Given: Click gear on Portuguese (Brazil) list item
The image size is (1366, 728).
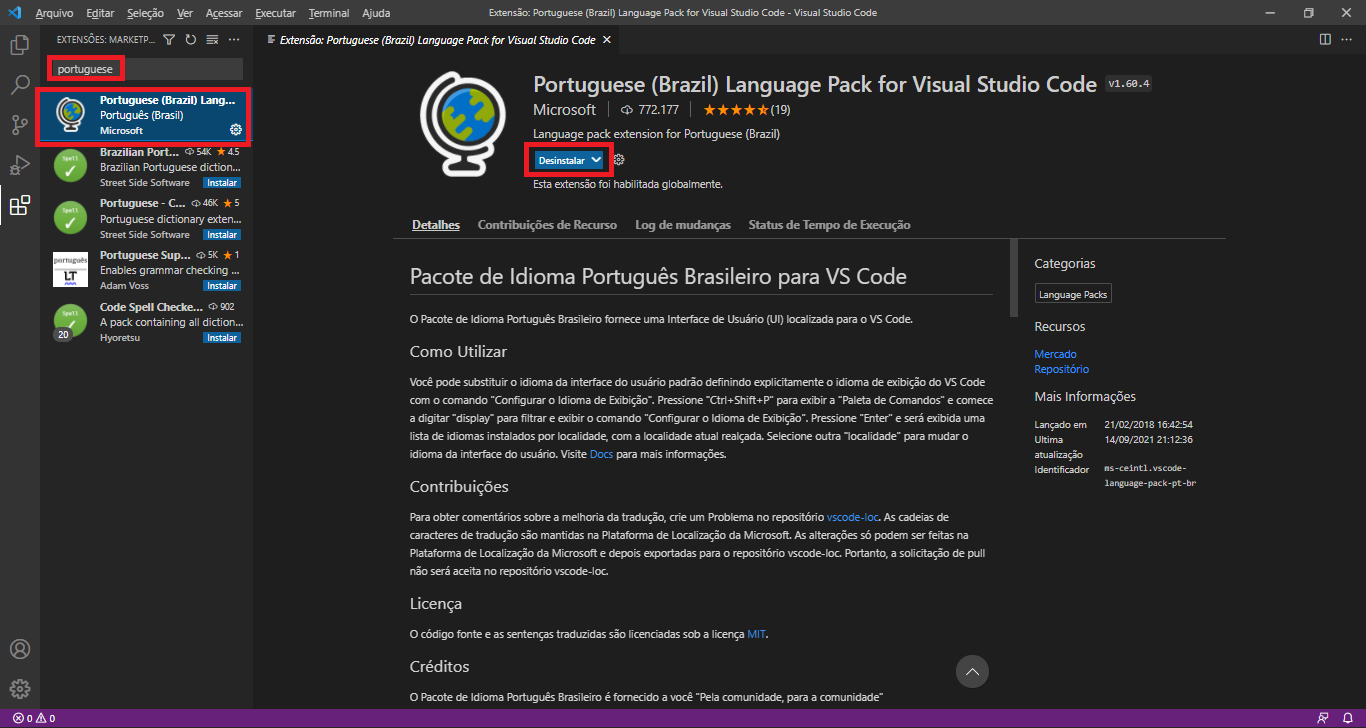Looking at the screenshot, I should tap(236, 130).
